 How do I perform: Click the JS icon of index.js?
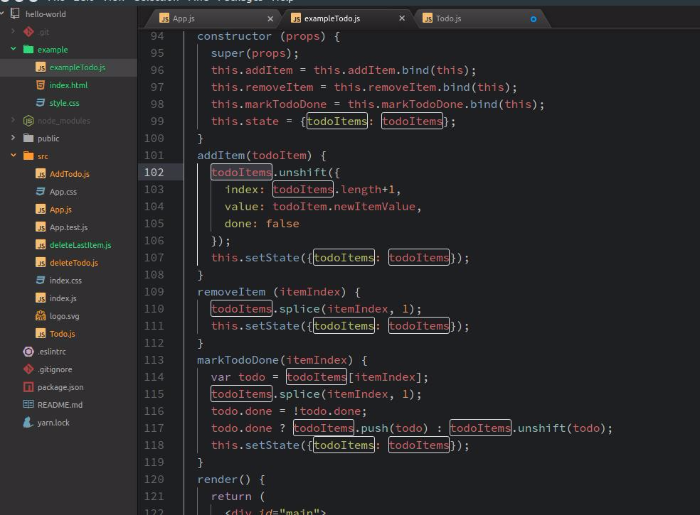41,298
